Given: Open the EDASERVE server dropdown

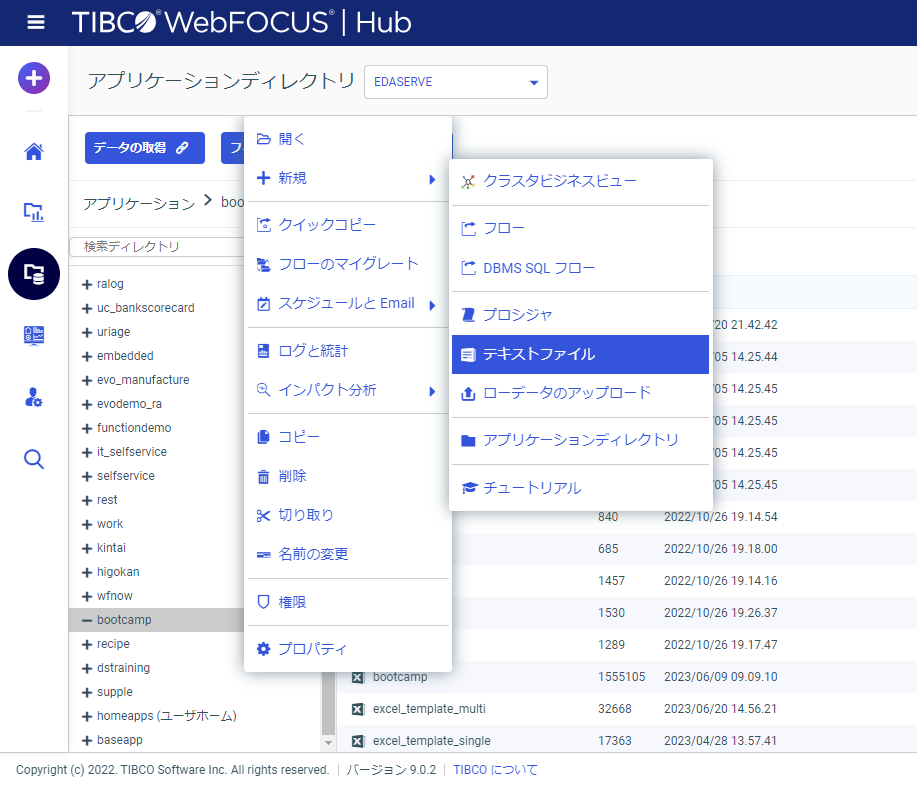Looking at the screenshot, I should (456, 82).
